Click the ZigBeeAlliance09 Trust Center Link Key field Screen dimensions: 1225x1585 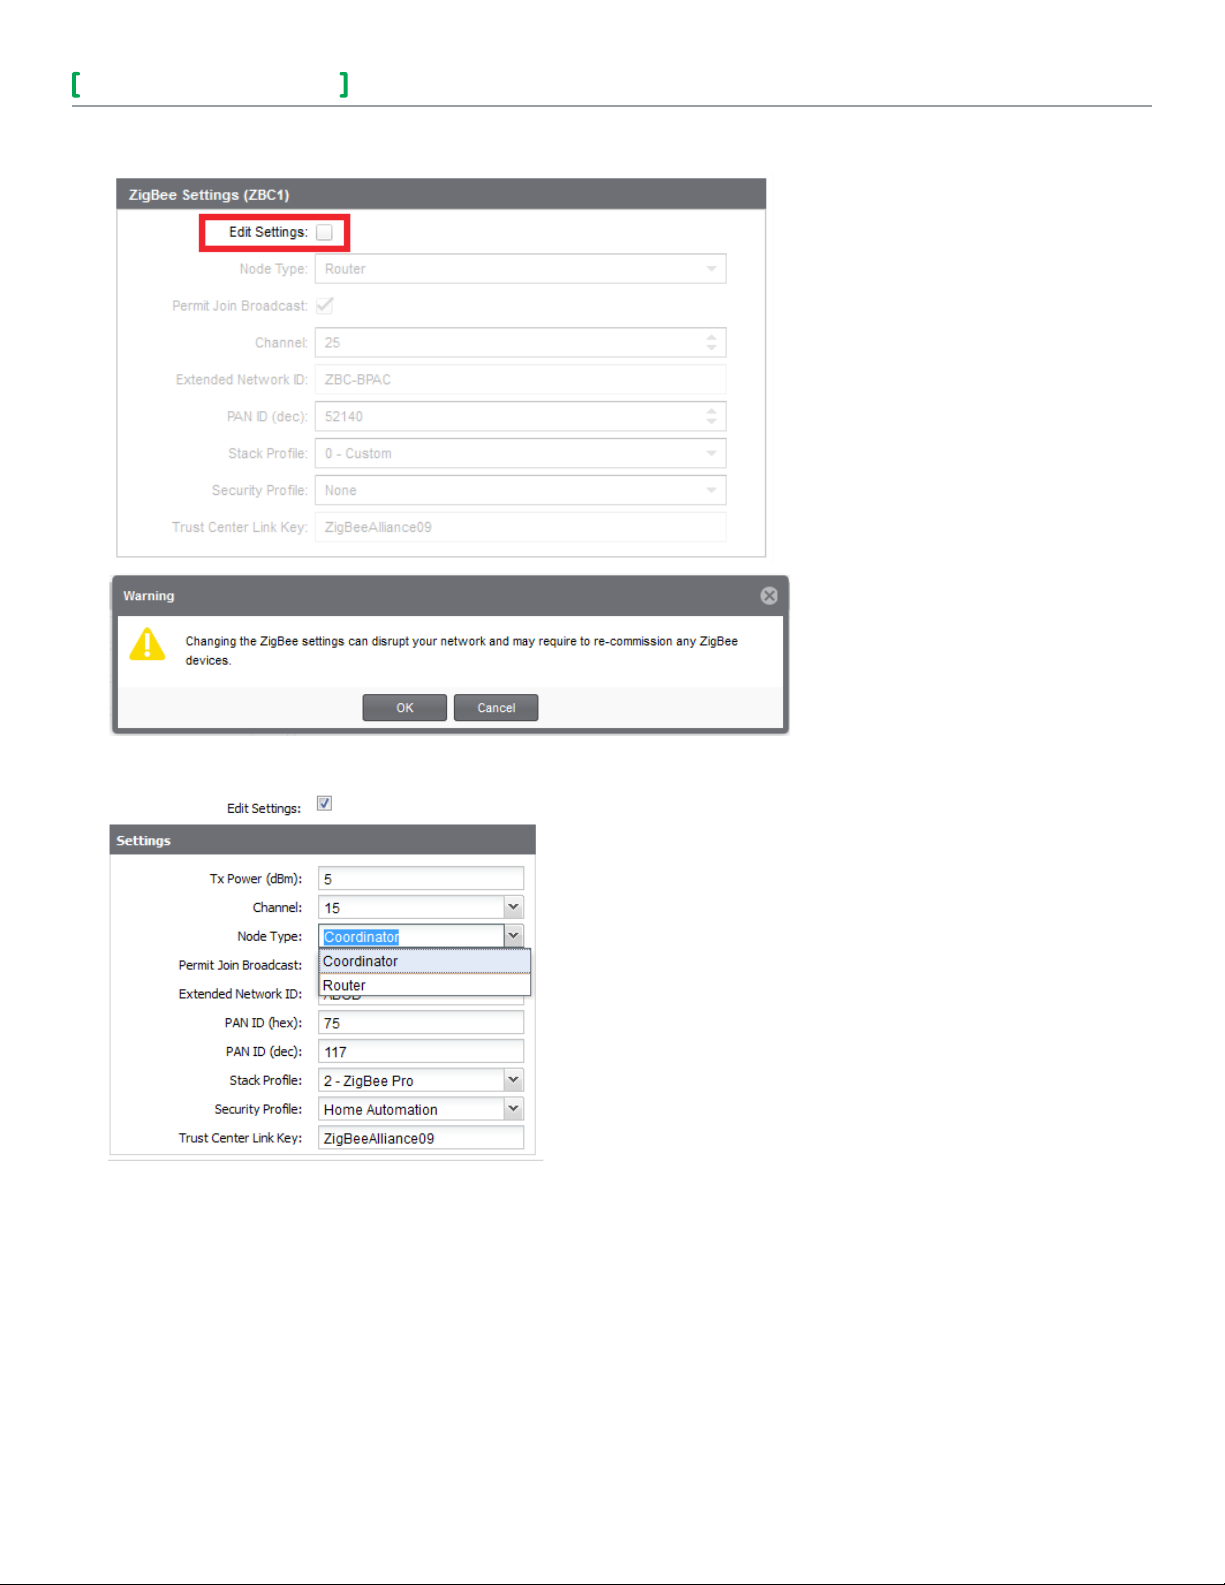[x=420, y=1138]
